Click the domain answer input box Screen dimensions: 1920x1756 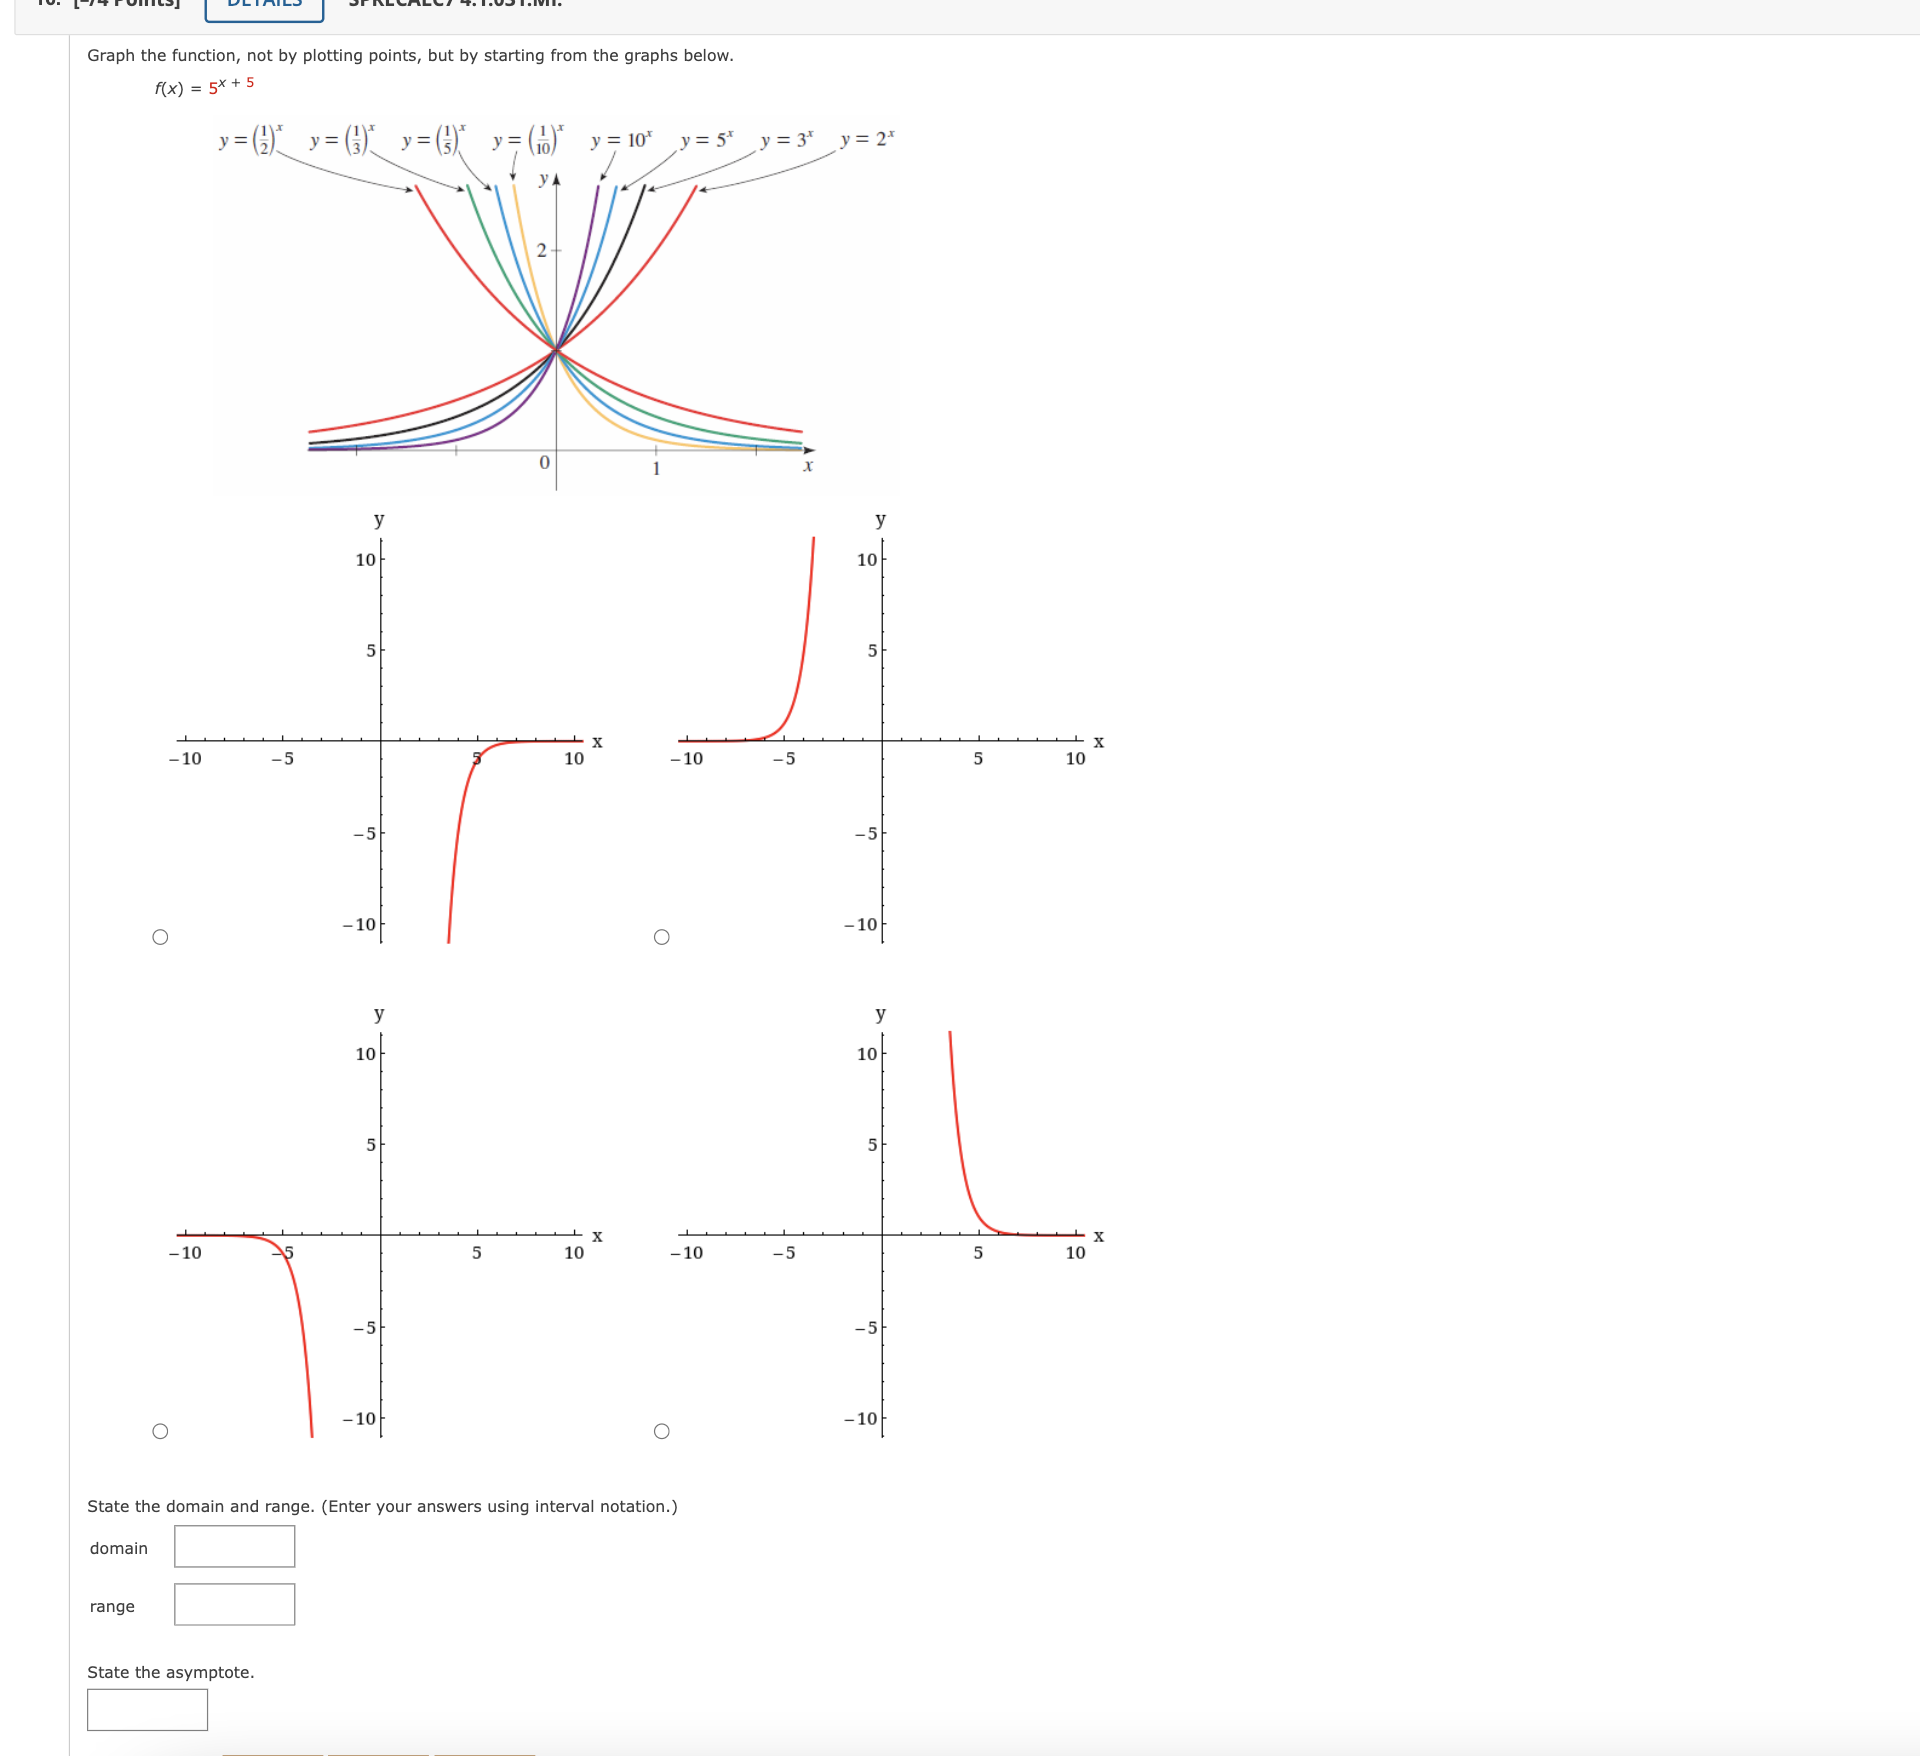(234, 1546)
